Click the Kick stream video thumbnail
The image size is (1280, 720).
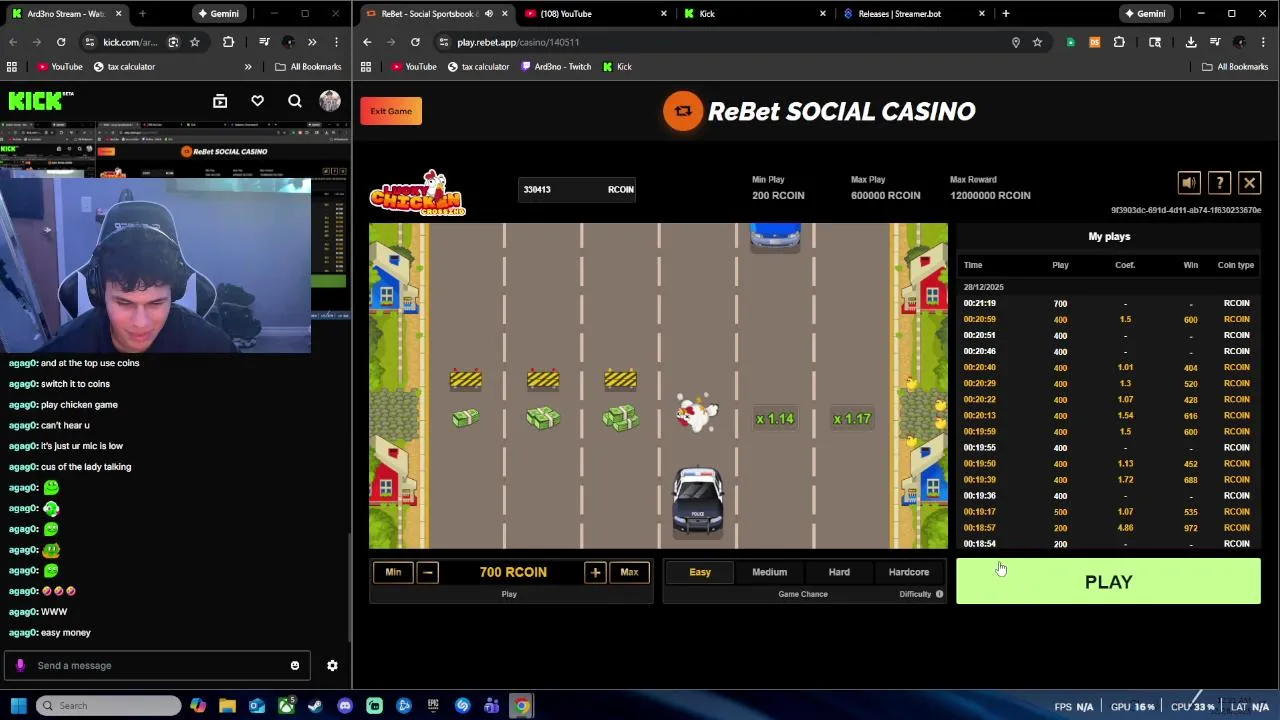tap(175, 239)
